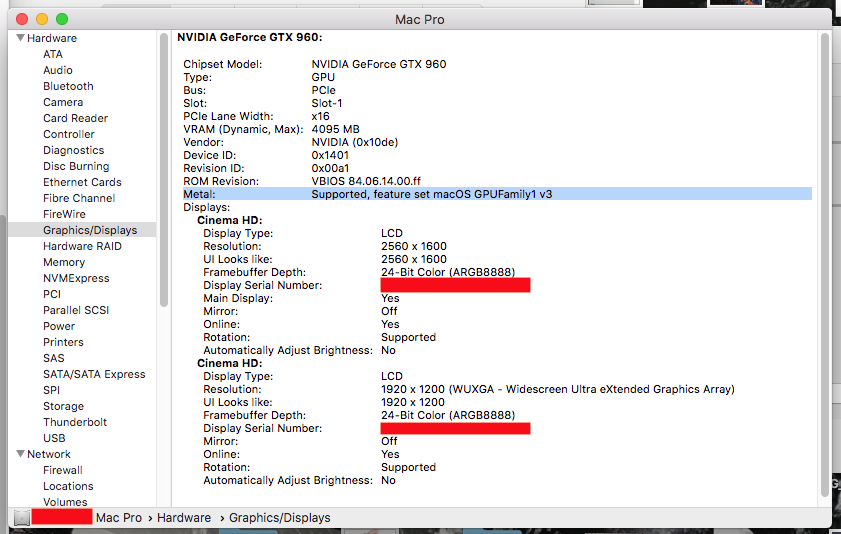
Task: Select Thunderbolt in the sidebar
Action: coord(75,422)
